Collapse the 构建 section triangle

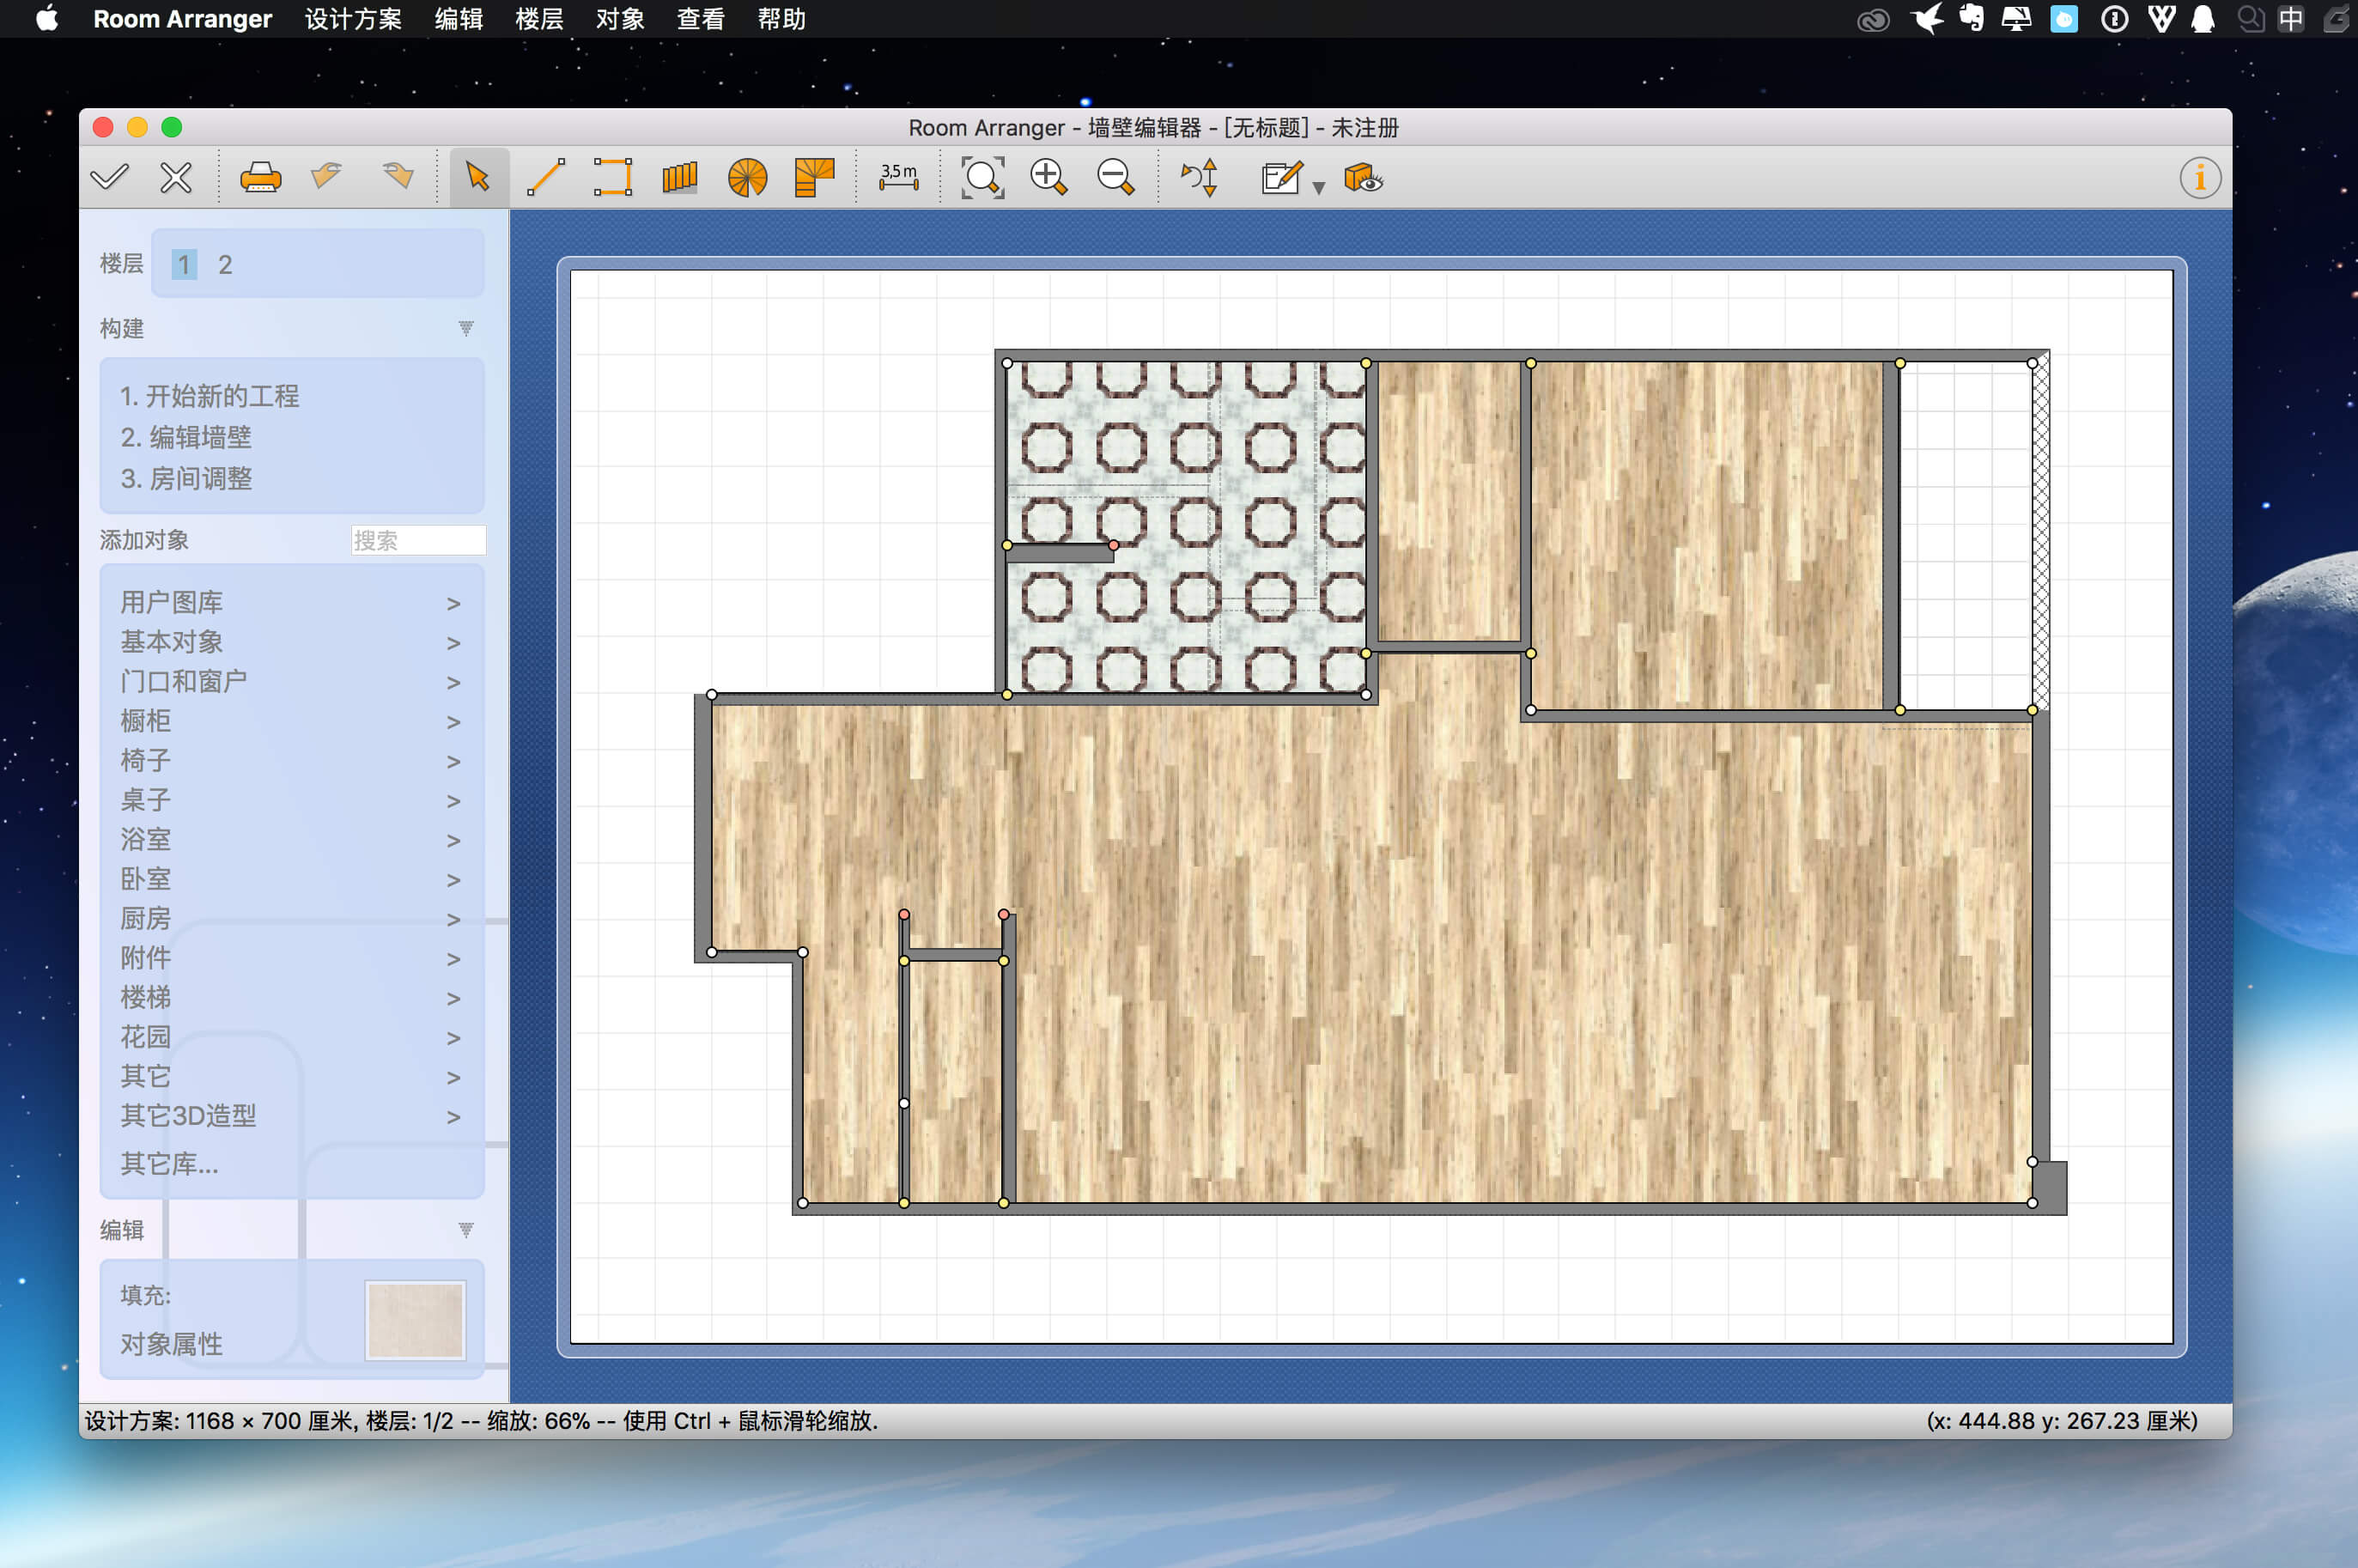pos(466,328)
